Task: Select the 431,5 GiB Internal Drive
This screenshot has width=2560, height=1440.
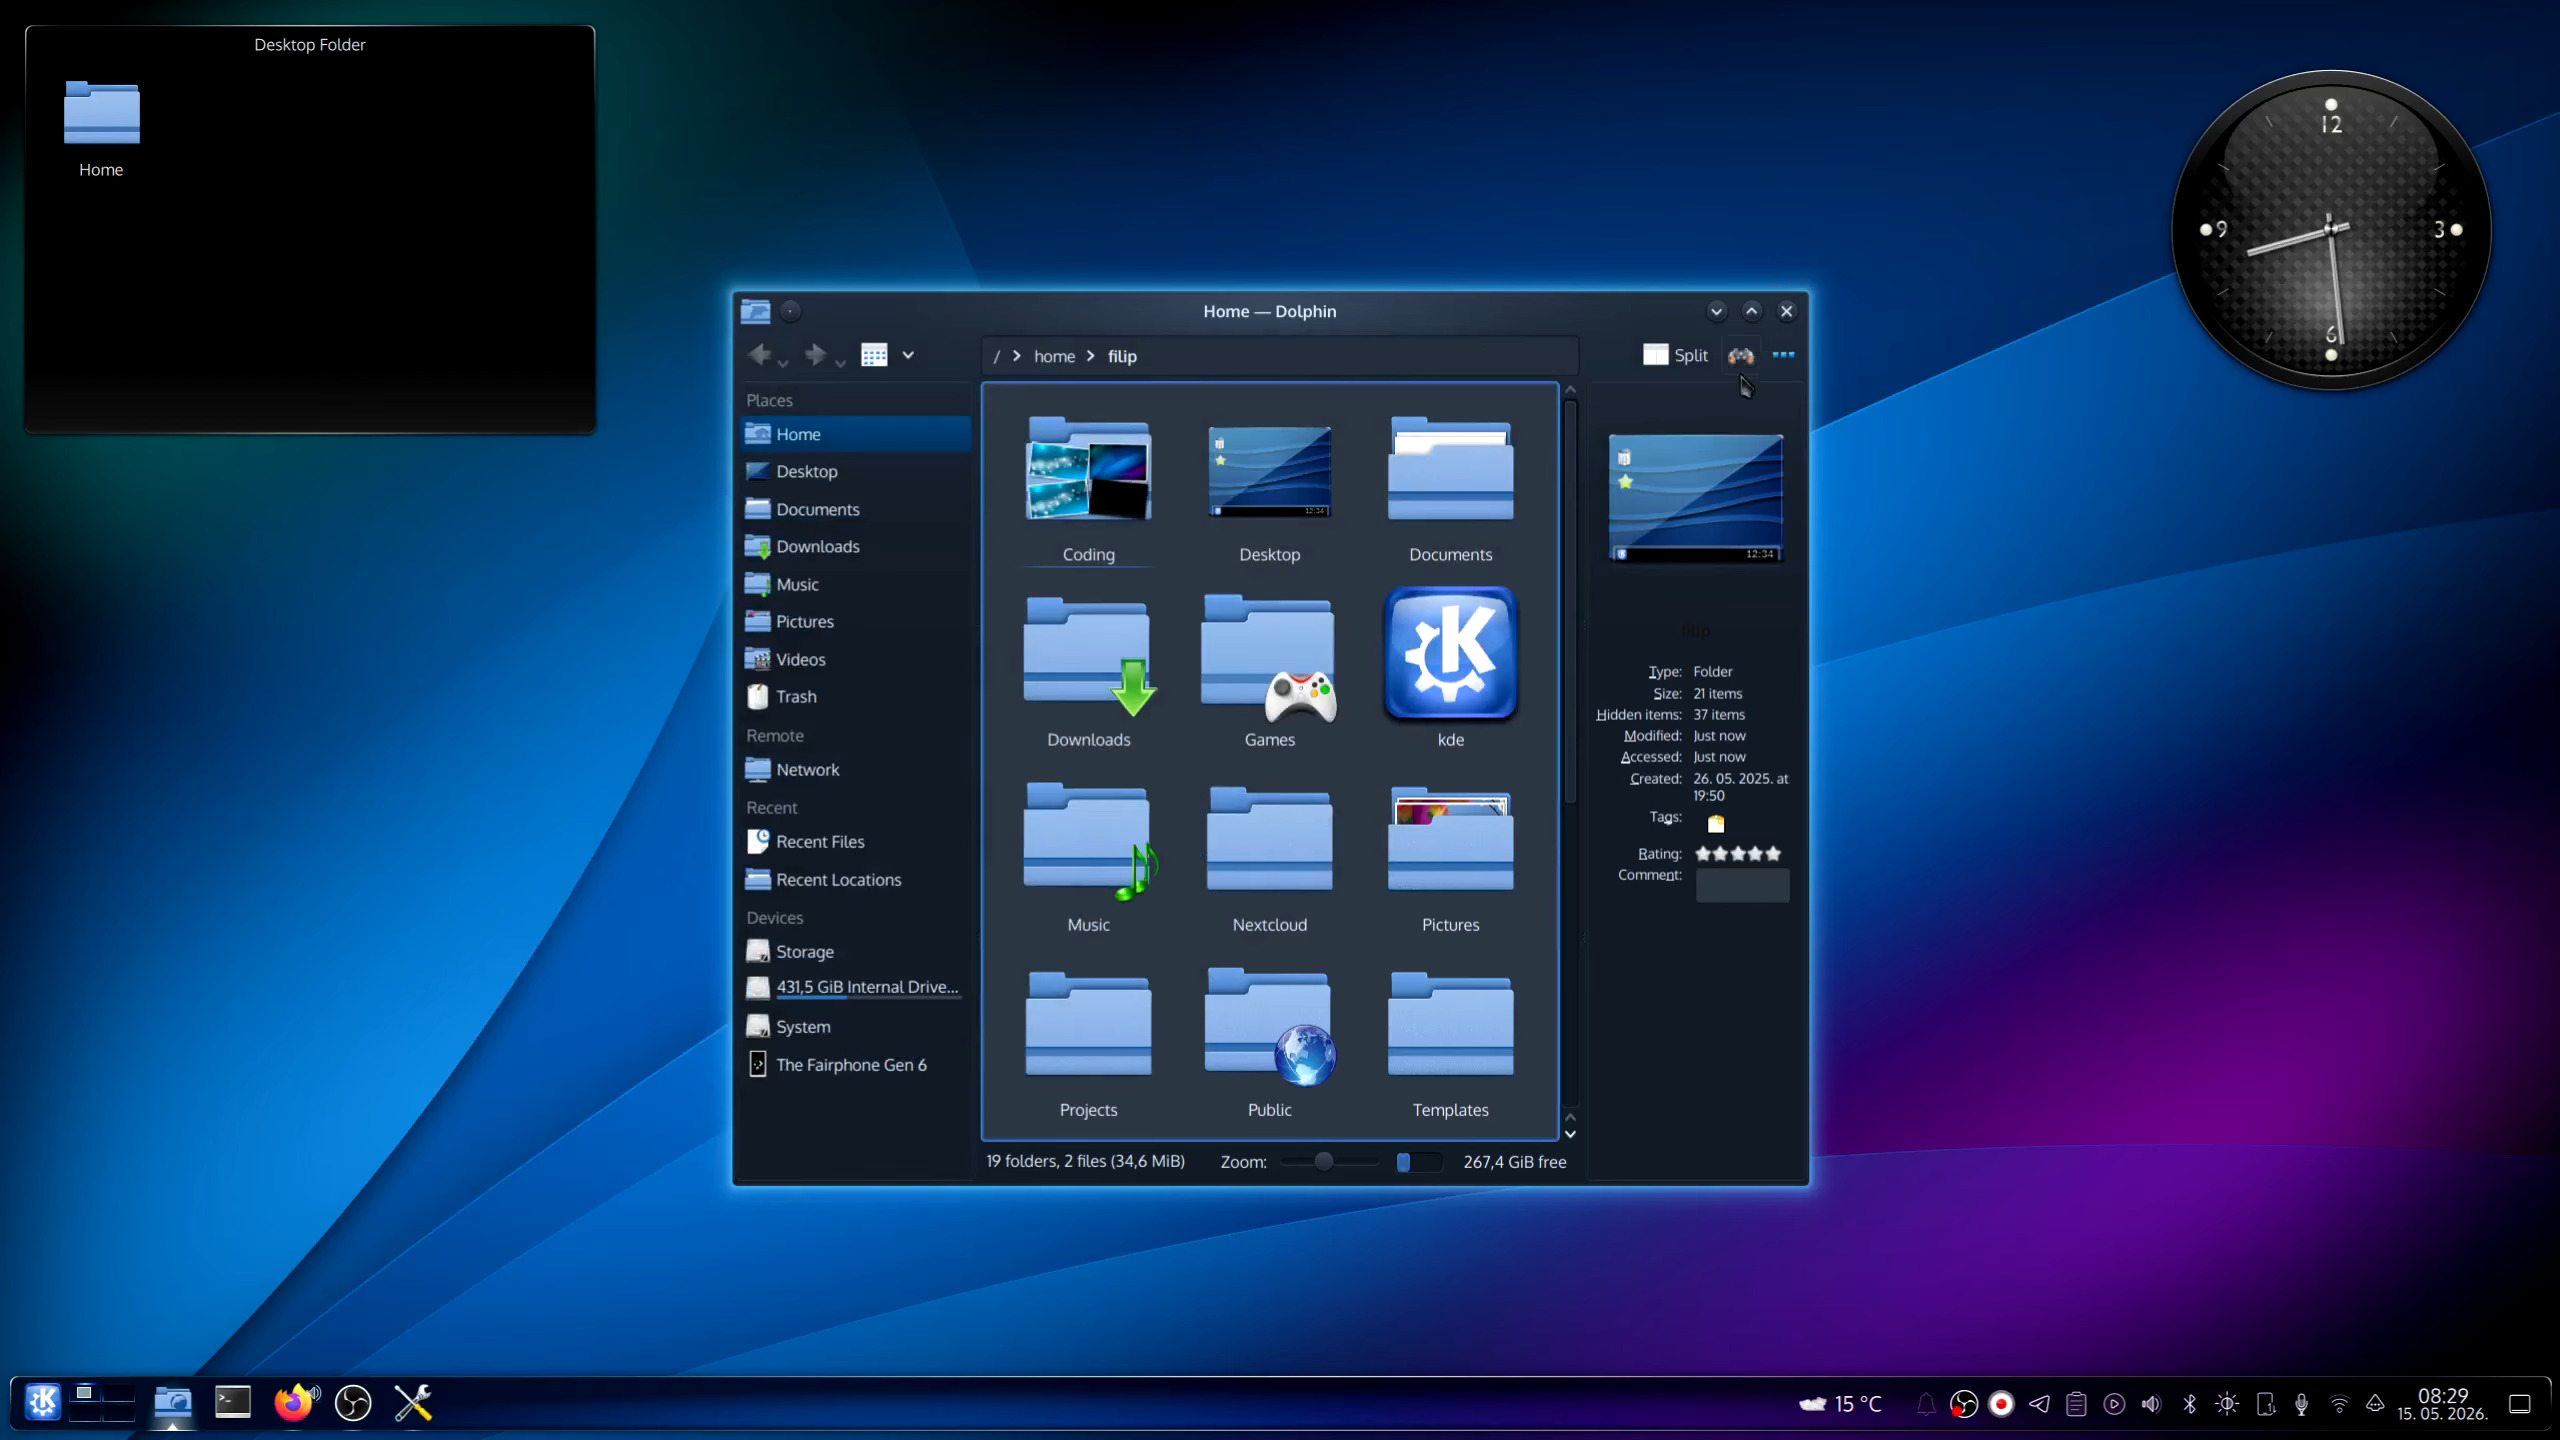Action: coord(856,988)
